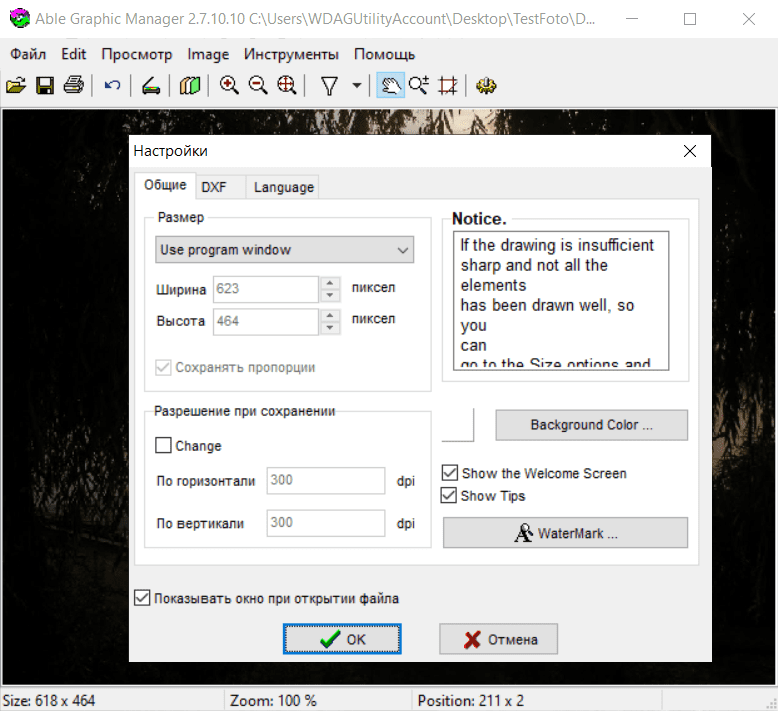The width and height of the screenshot is (778, 711).
Task: Select the Crop tool icon
Action: pyautogui.click(x=448, y=85)
